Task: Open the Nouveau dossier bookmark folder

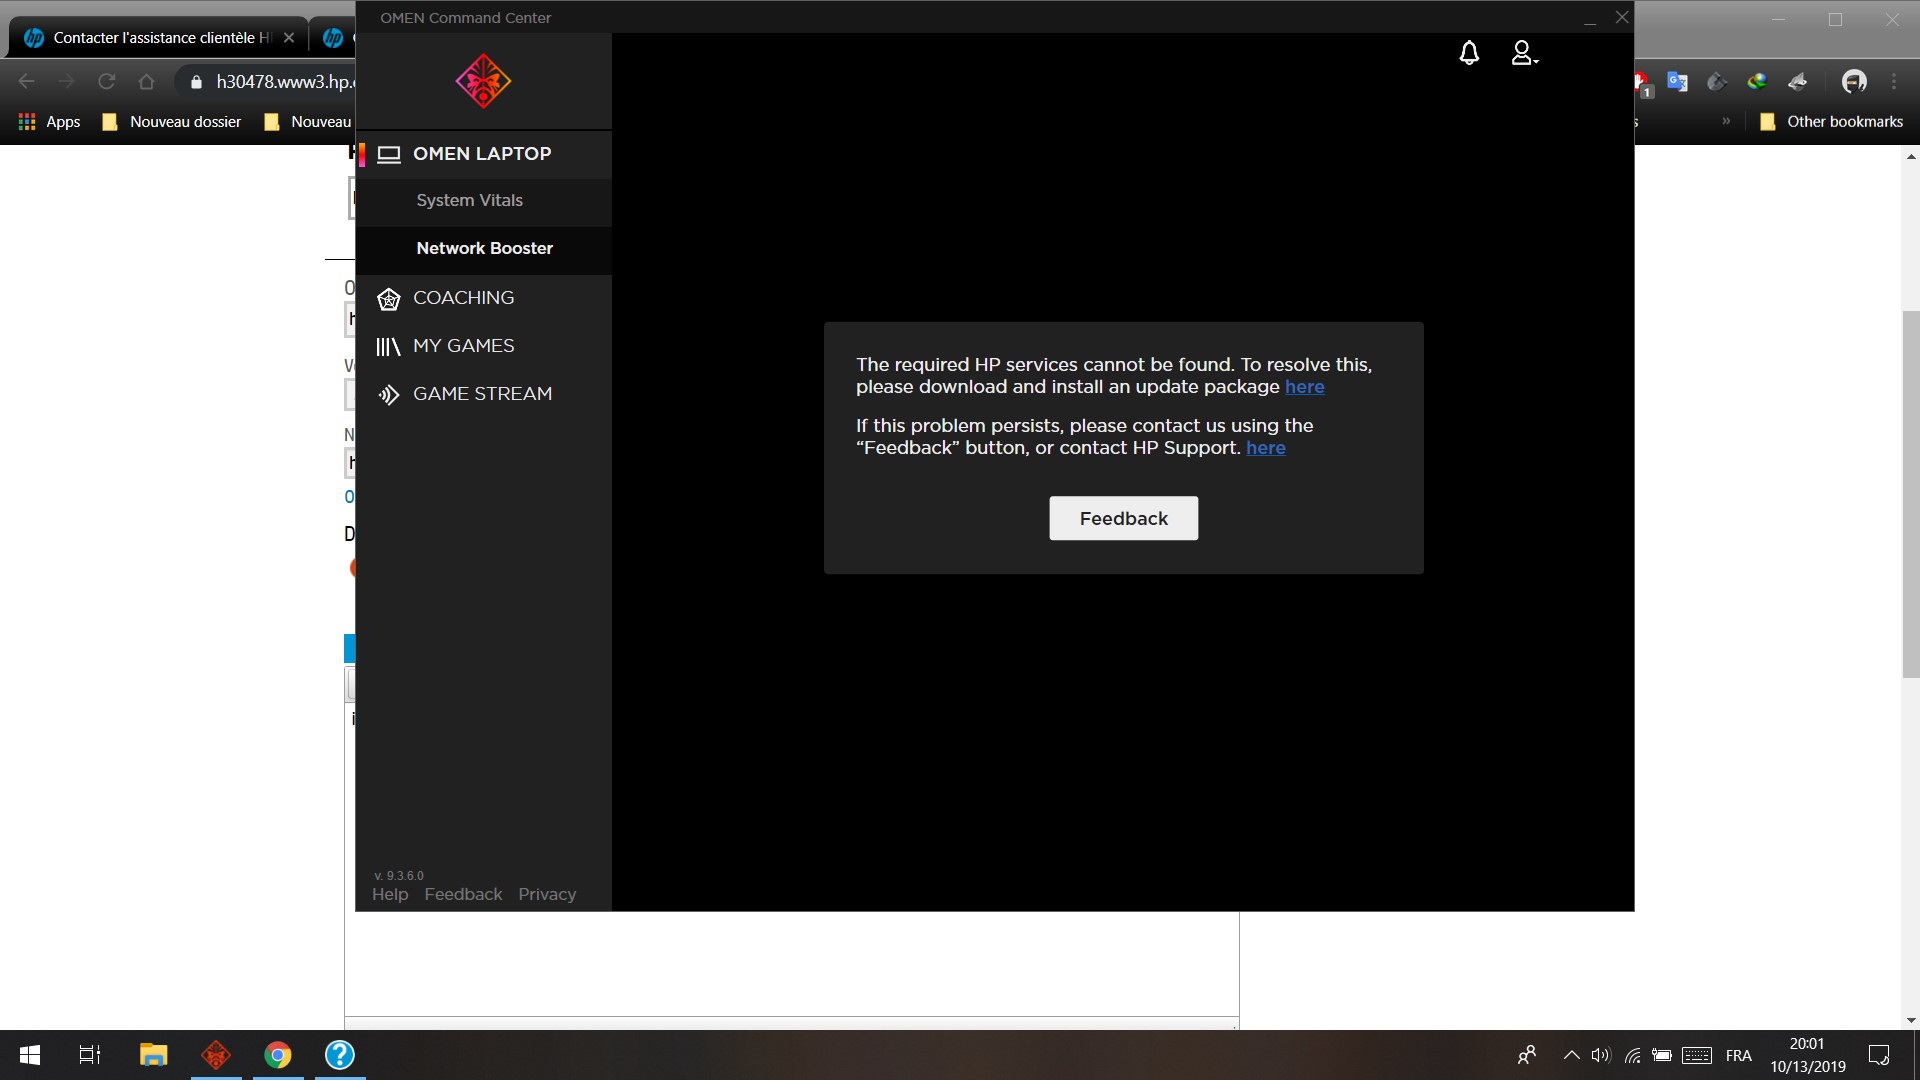Action: coord(172,122)
